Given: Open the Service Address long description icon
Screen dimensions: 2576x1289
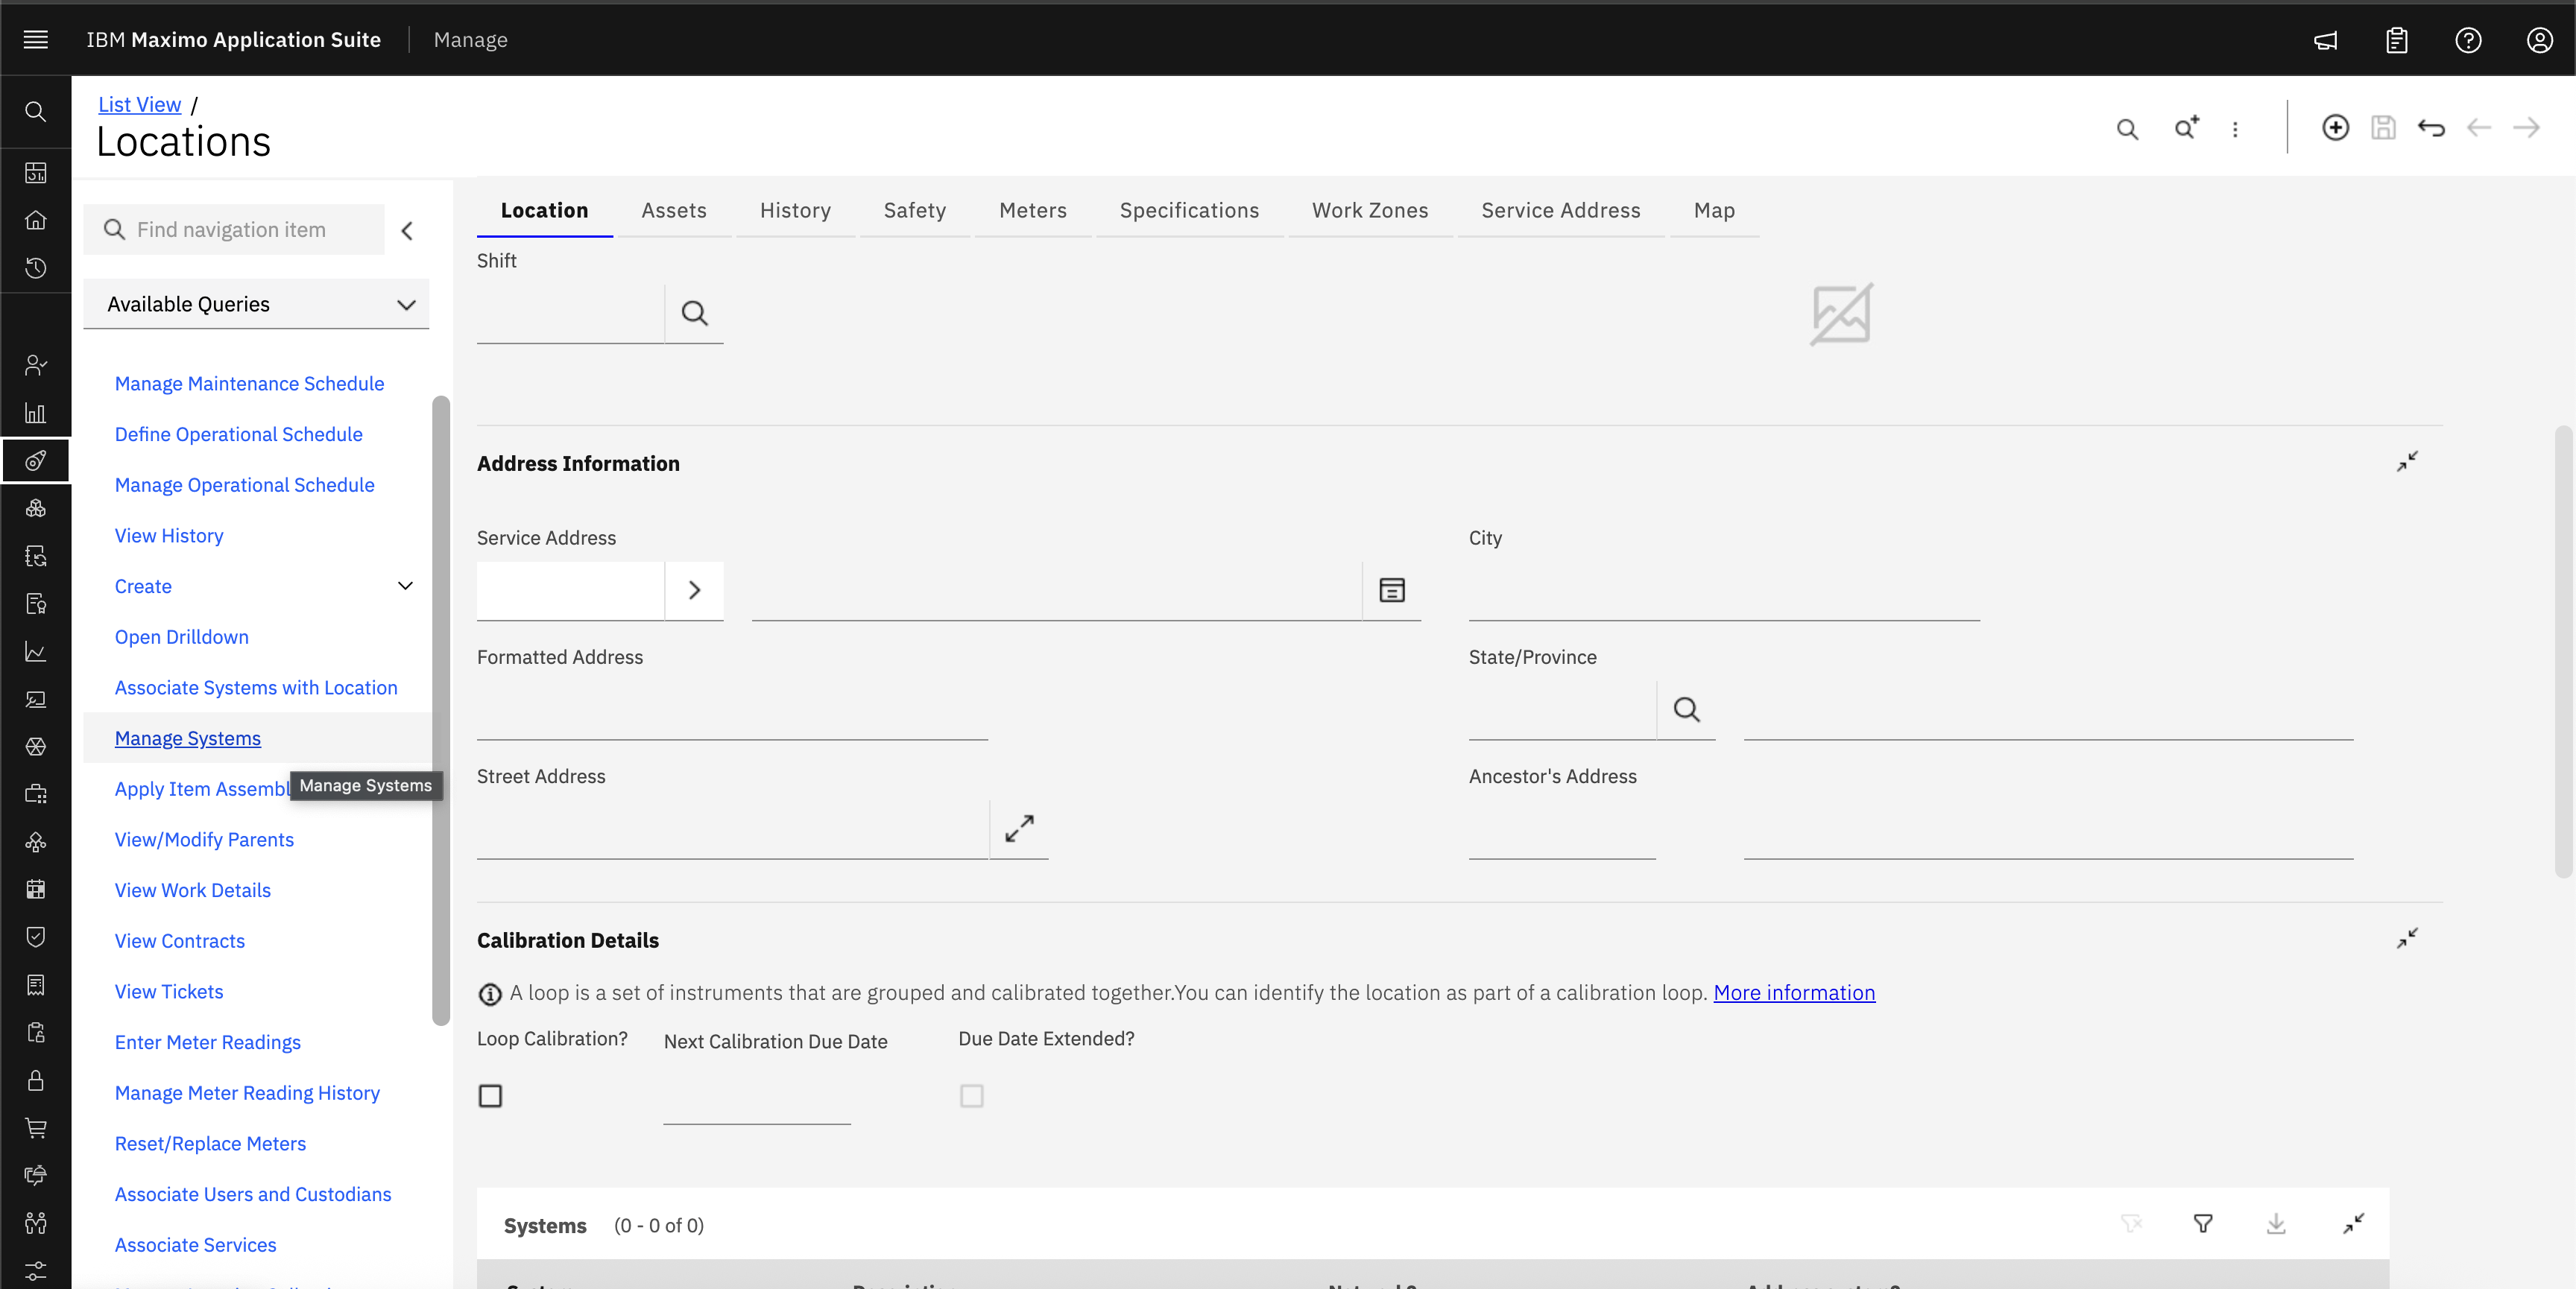Looking at the screenshot, I should 1392,590.
